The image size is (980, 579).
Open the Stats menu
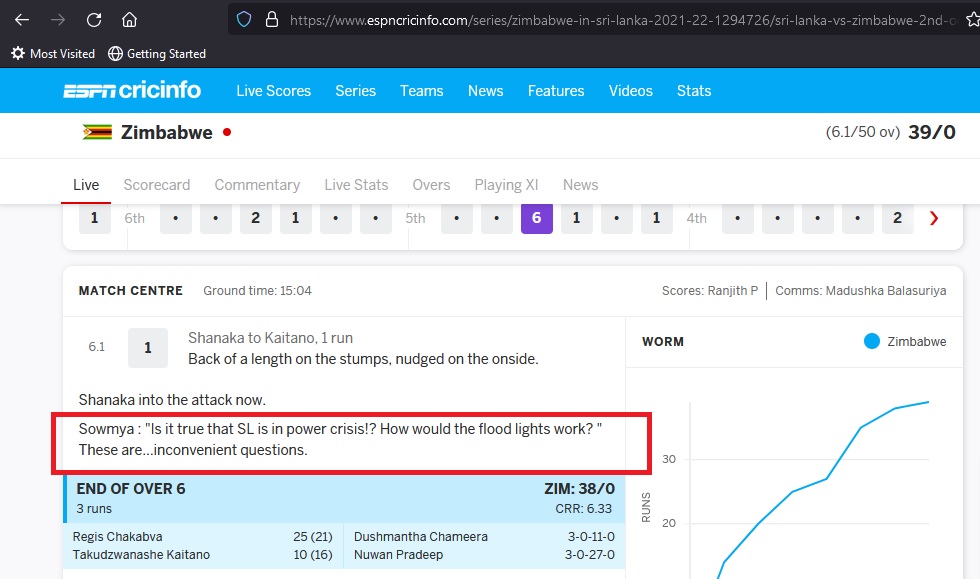tap(694, 91)
